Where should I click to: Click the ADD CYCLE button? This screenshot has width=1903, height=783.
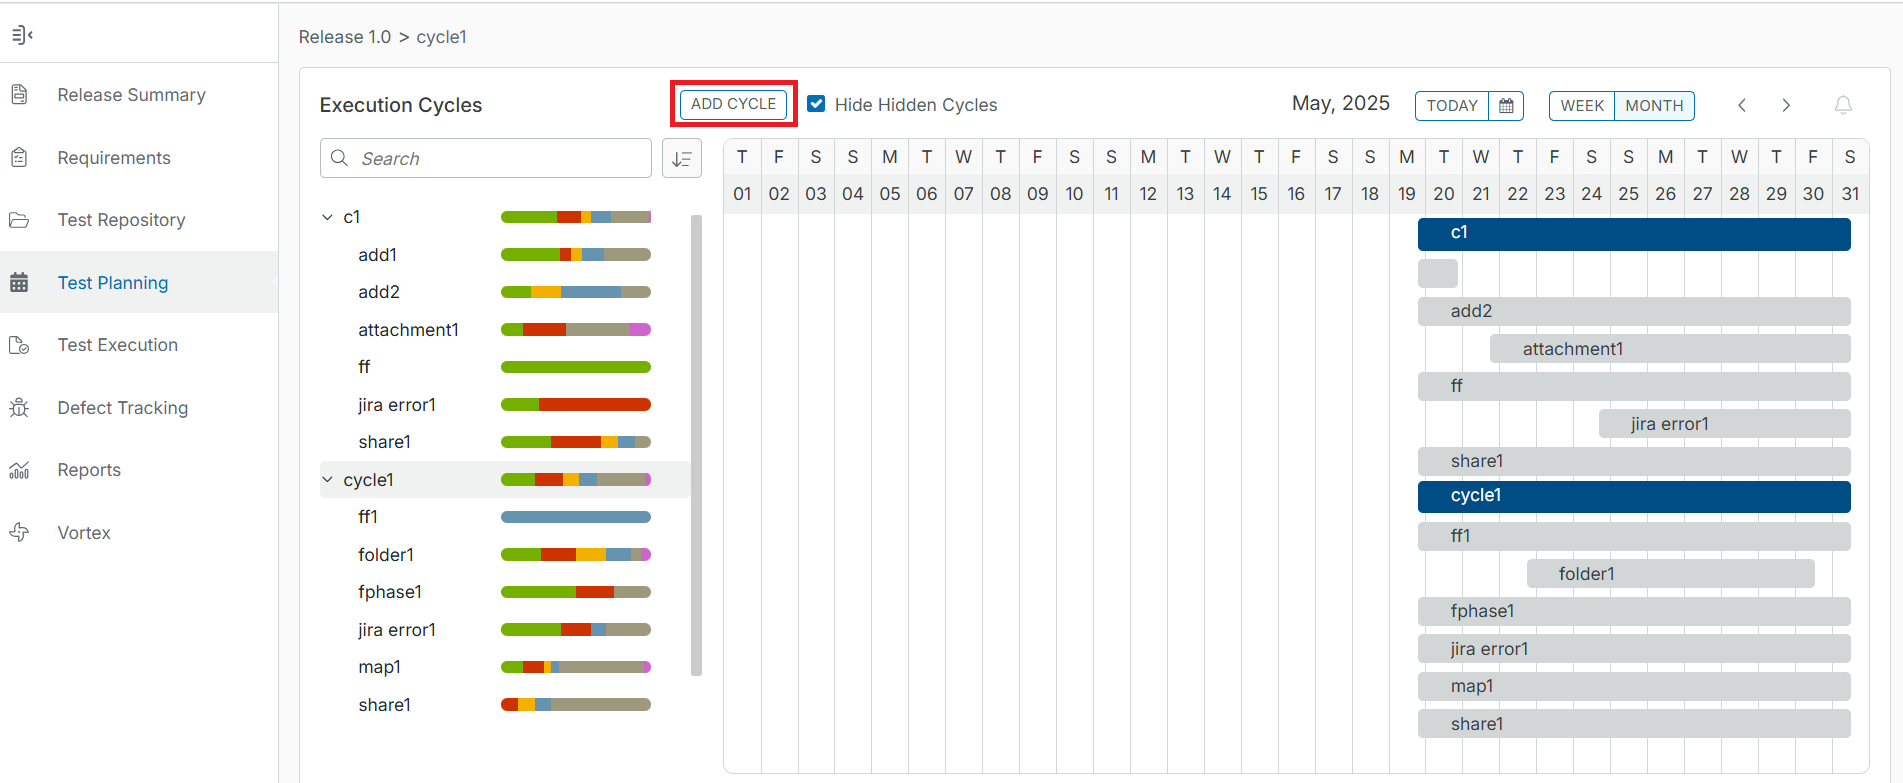click(733, 104)
